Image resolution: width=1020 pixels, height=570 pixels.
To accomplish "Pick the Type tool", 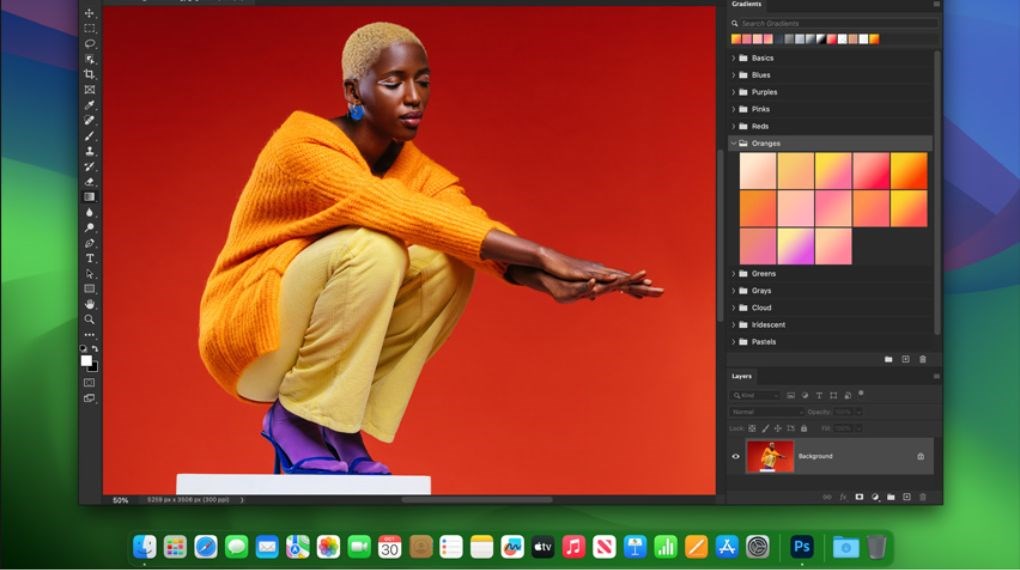I will [x=90, y=258].
